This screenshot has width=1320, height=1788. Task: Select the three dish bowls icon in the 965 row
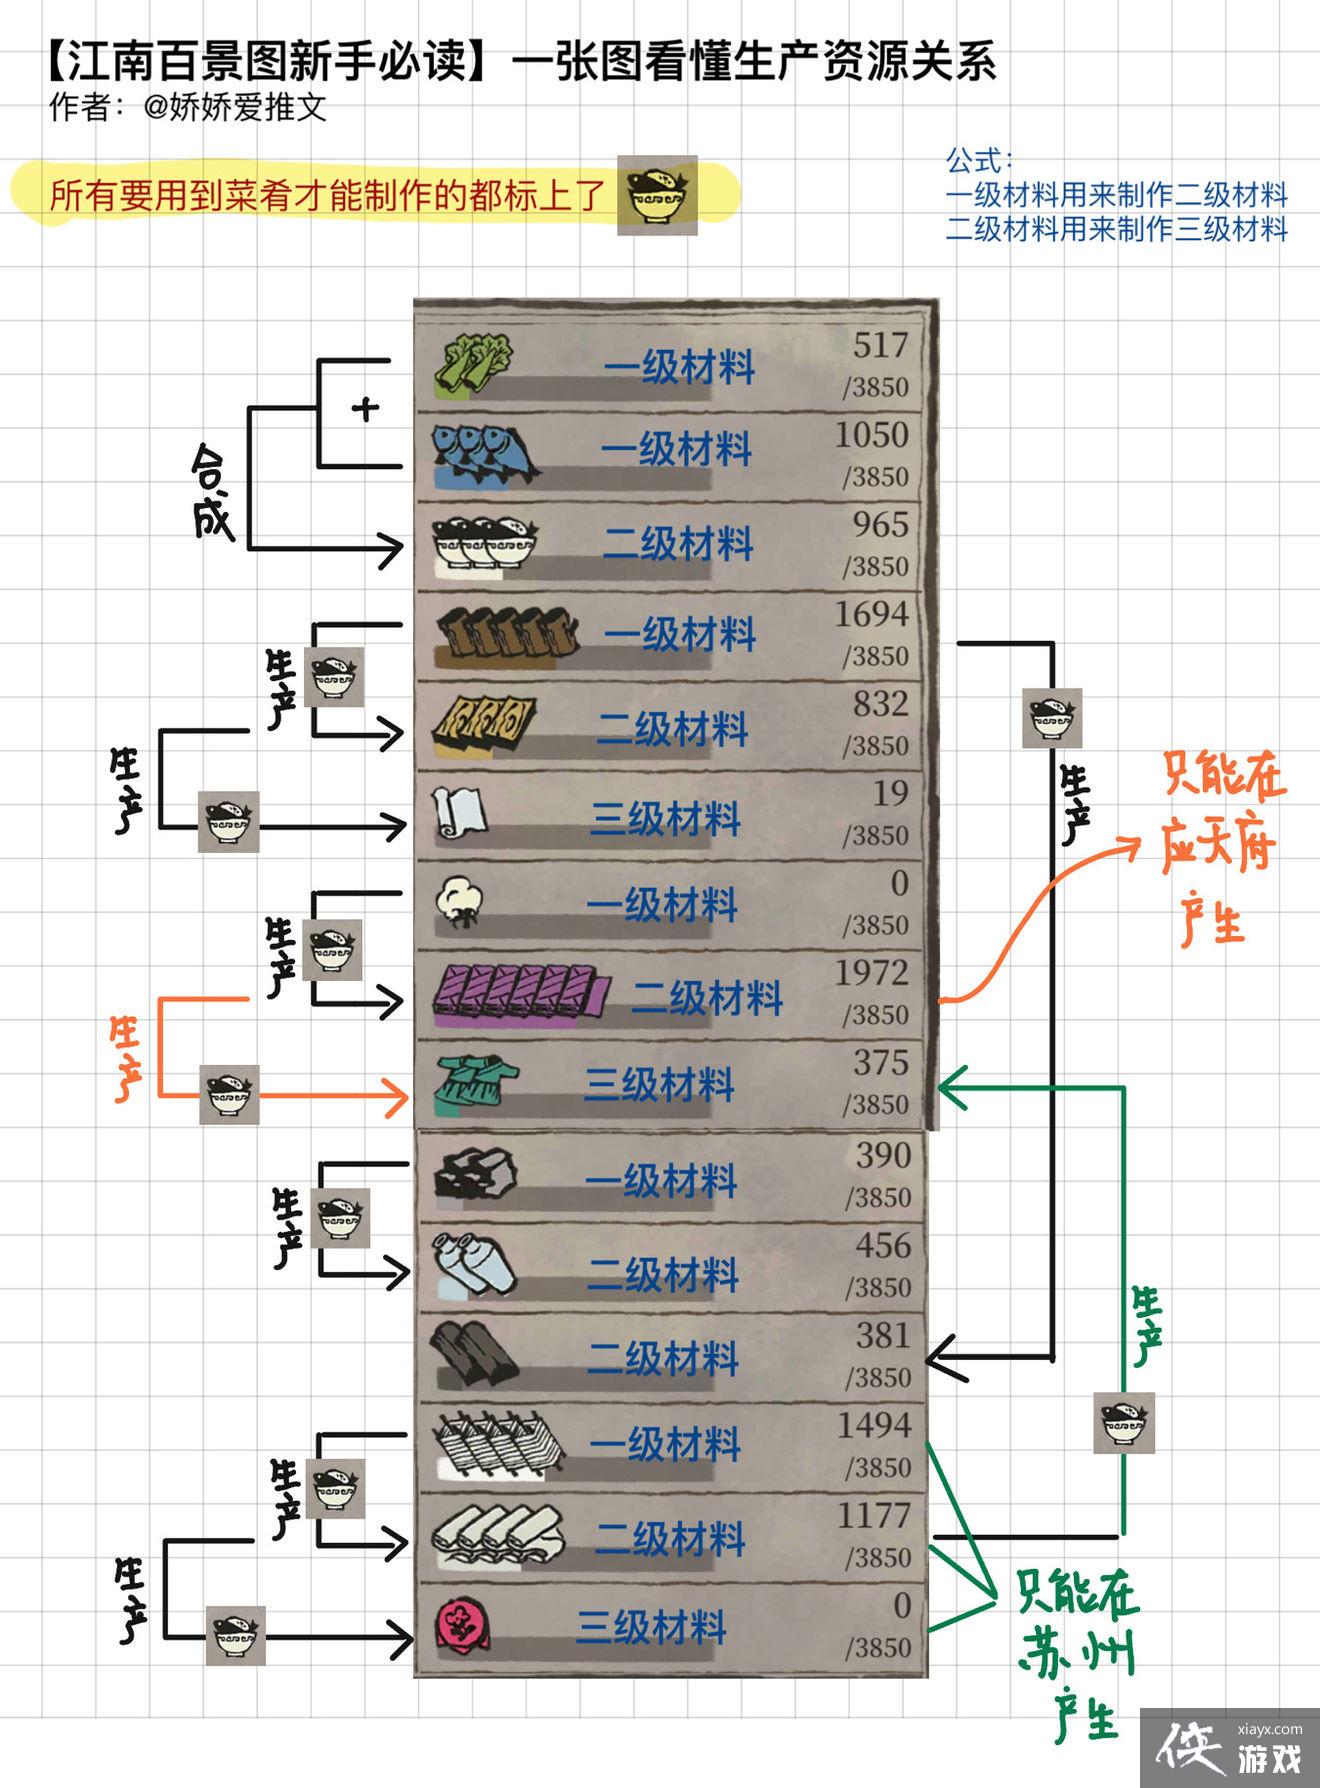point(484,543)
